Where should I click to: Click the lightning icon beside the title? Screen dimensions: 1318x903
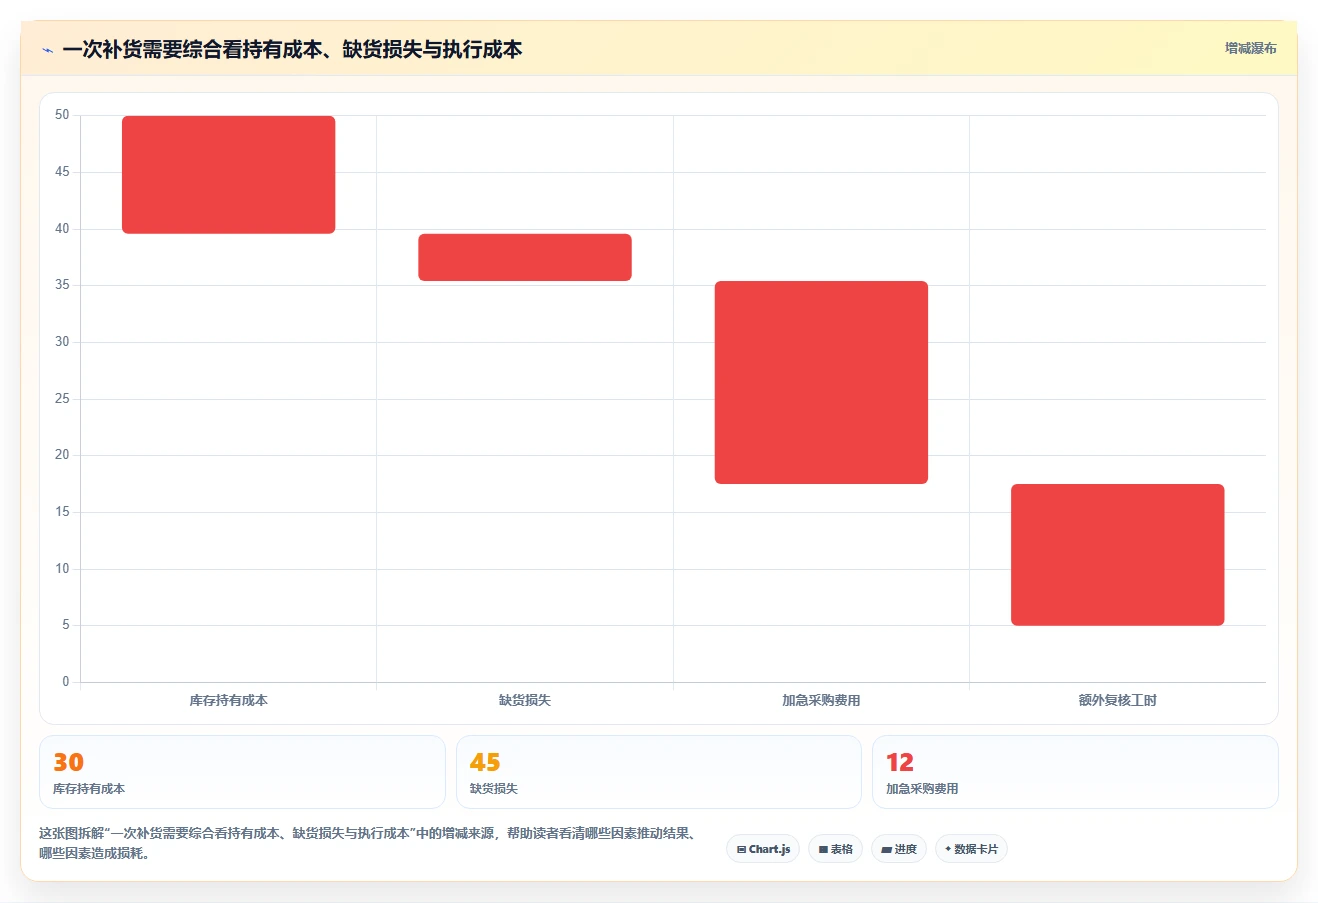click(47, 50)
